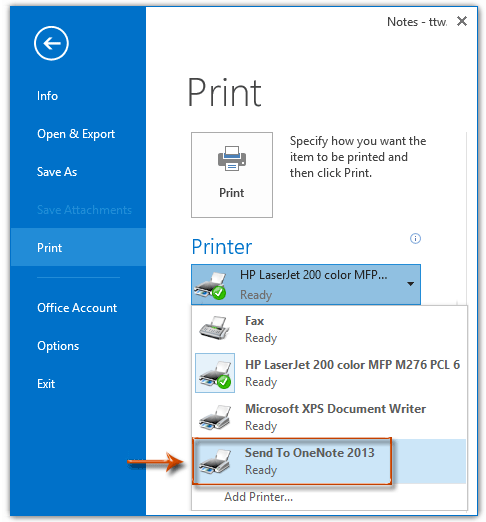Click the Fax machine icon

click(214, 328)
